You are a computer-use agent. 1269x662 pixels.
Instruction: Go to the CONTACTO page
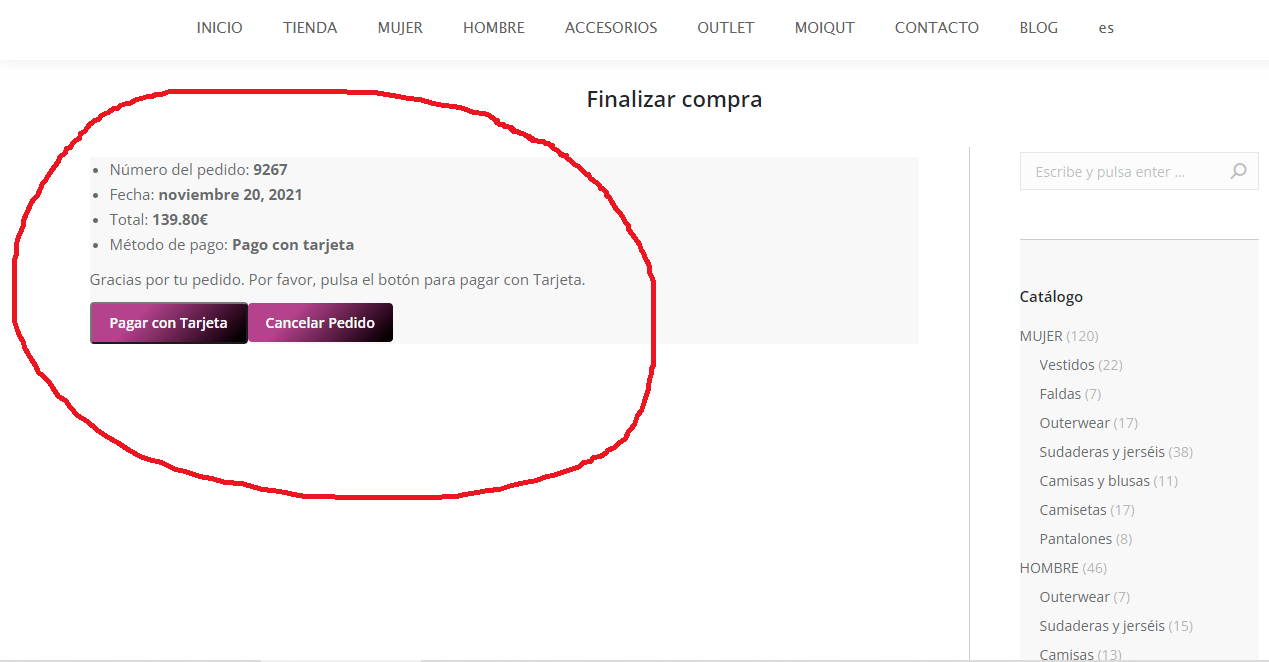(937, 28)
